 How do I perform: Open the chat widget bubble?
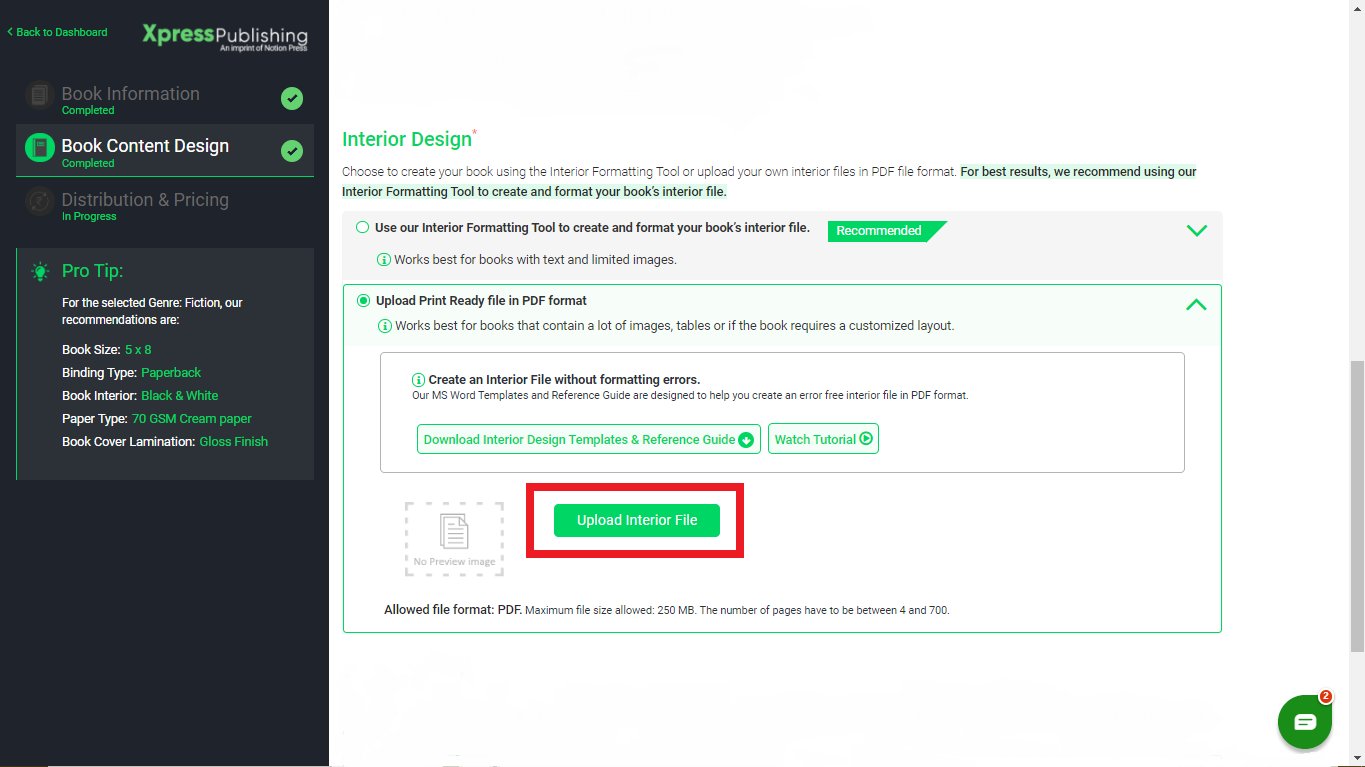[1305, 722]
